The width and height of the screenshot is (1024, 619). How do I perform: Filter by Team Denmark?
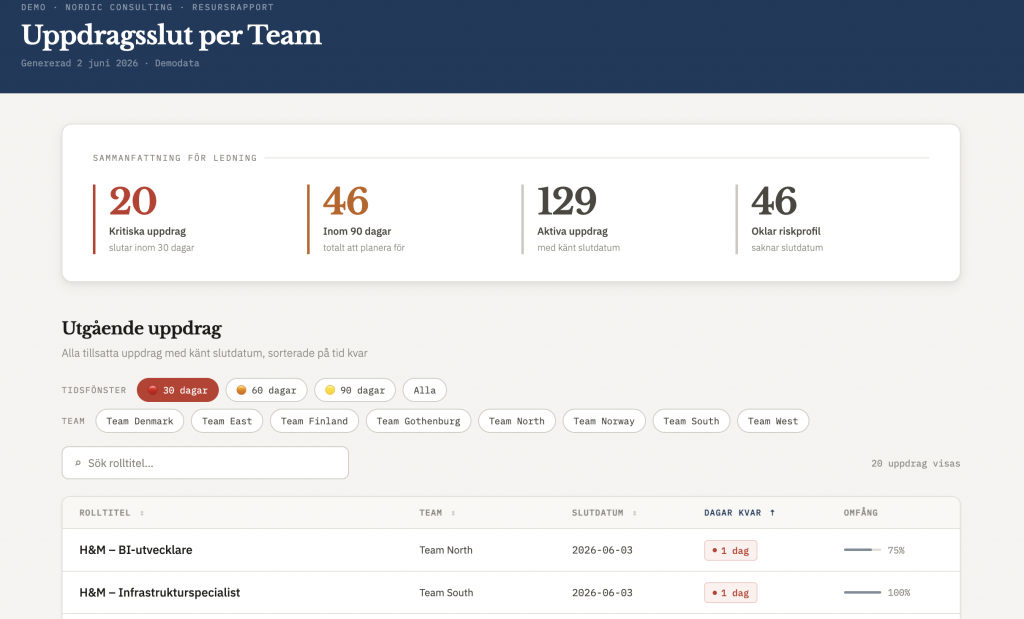coord(140,421)
